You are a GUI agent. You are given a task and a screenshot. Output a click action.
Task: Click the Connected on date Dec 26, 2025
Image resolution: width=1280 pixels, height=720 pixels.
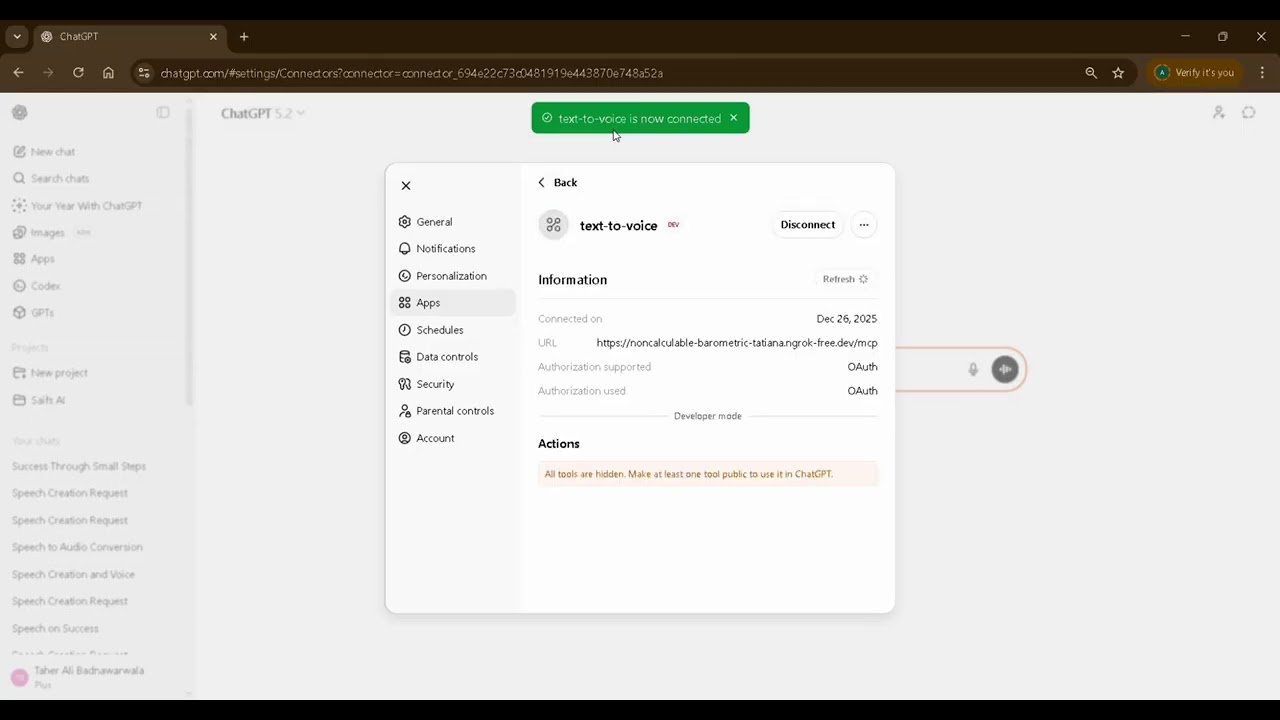point(847,319)
